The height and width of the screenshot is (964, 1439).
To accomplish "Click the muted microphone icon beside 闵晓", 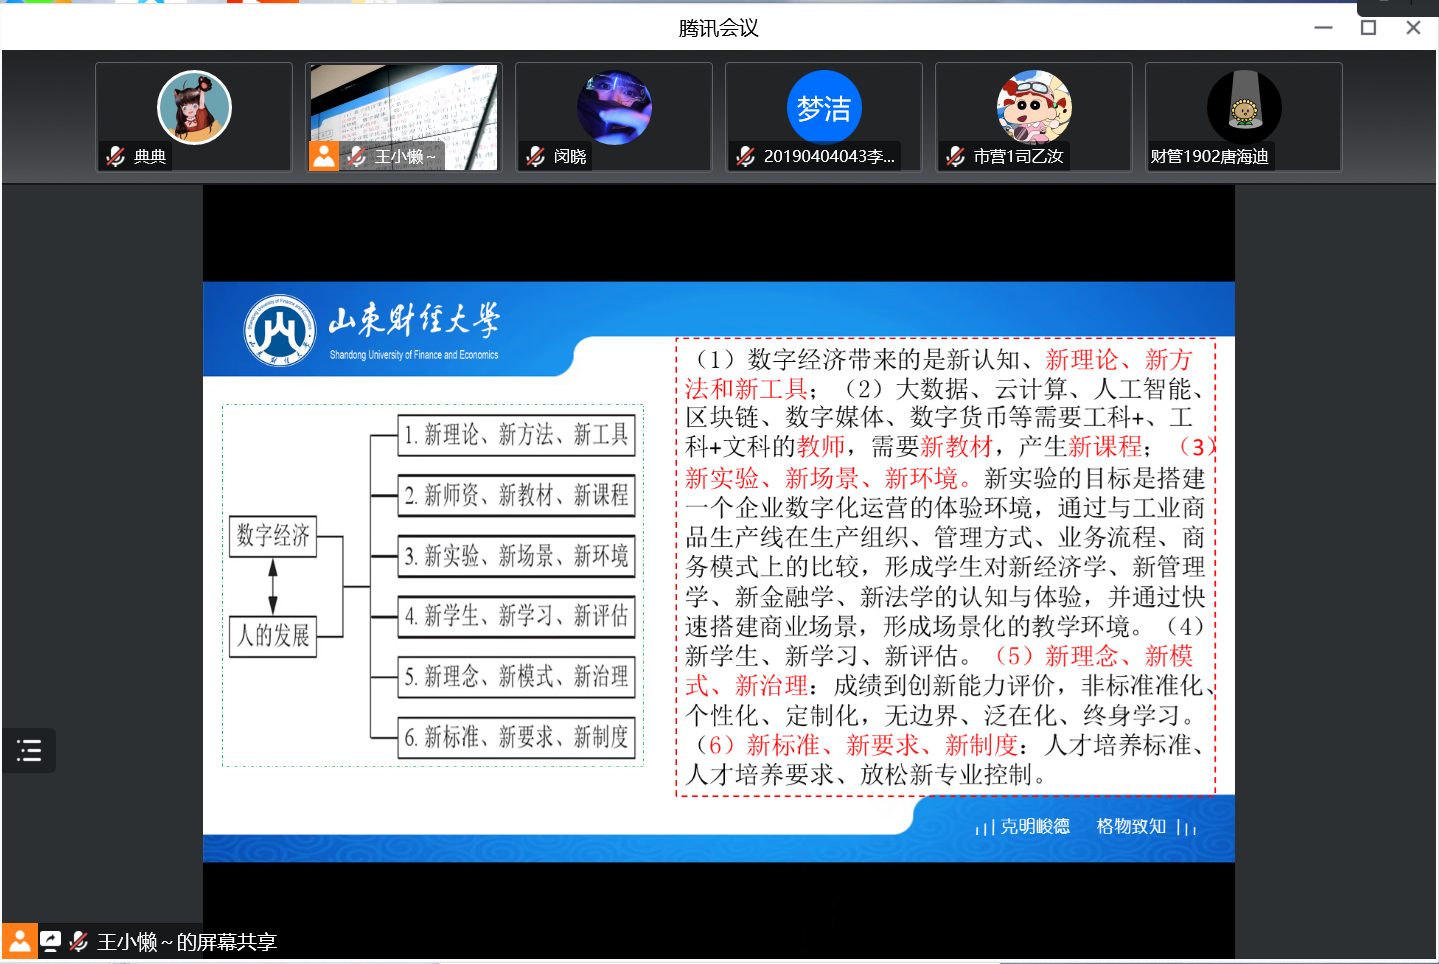I will click(536, 156).
